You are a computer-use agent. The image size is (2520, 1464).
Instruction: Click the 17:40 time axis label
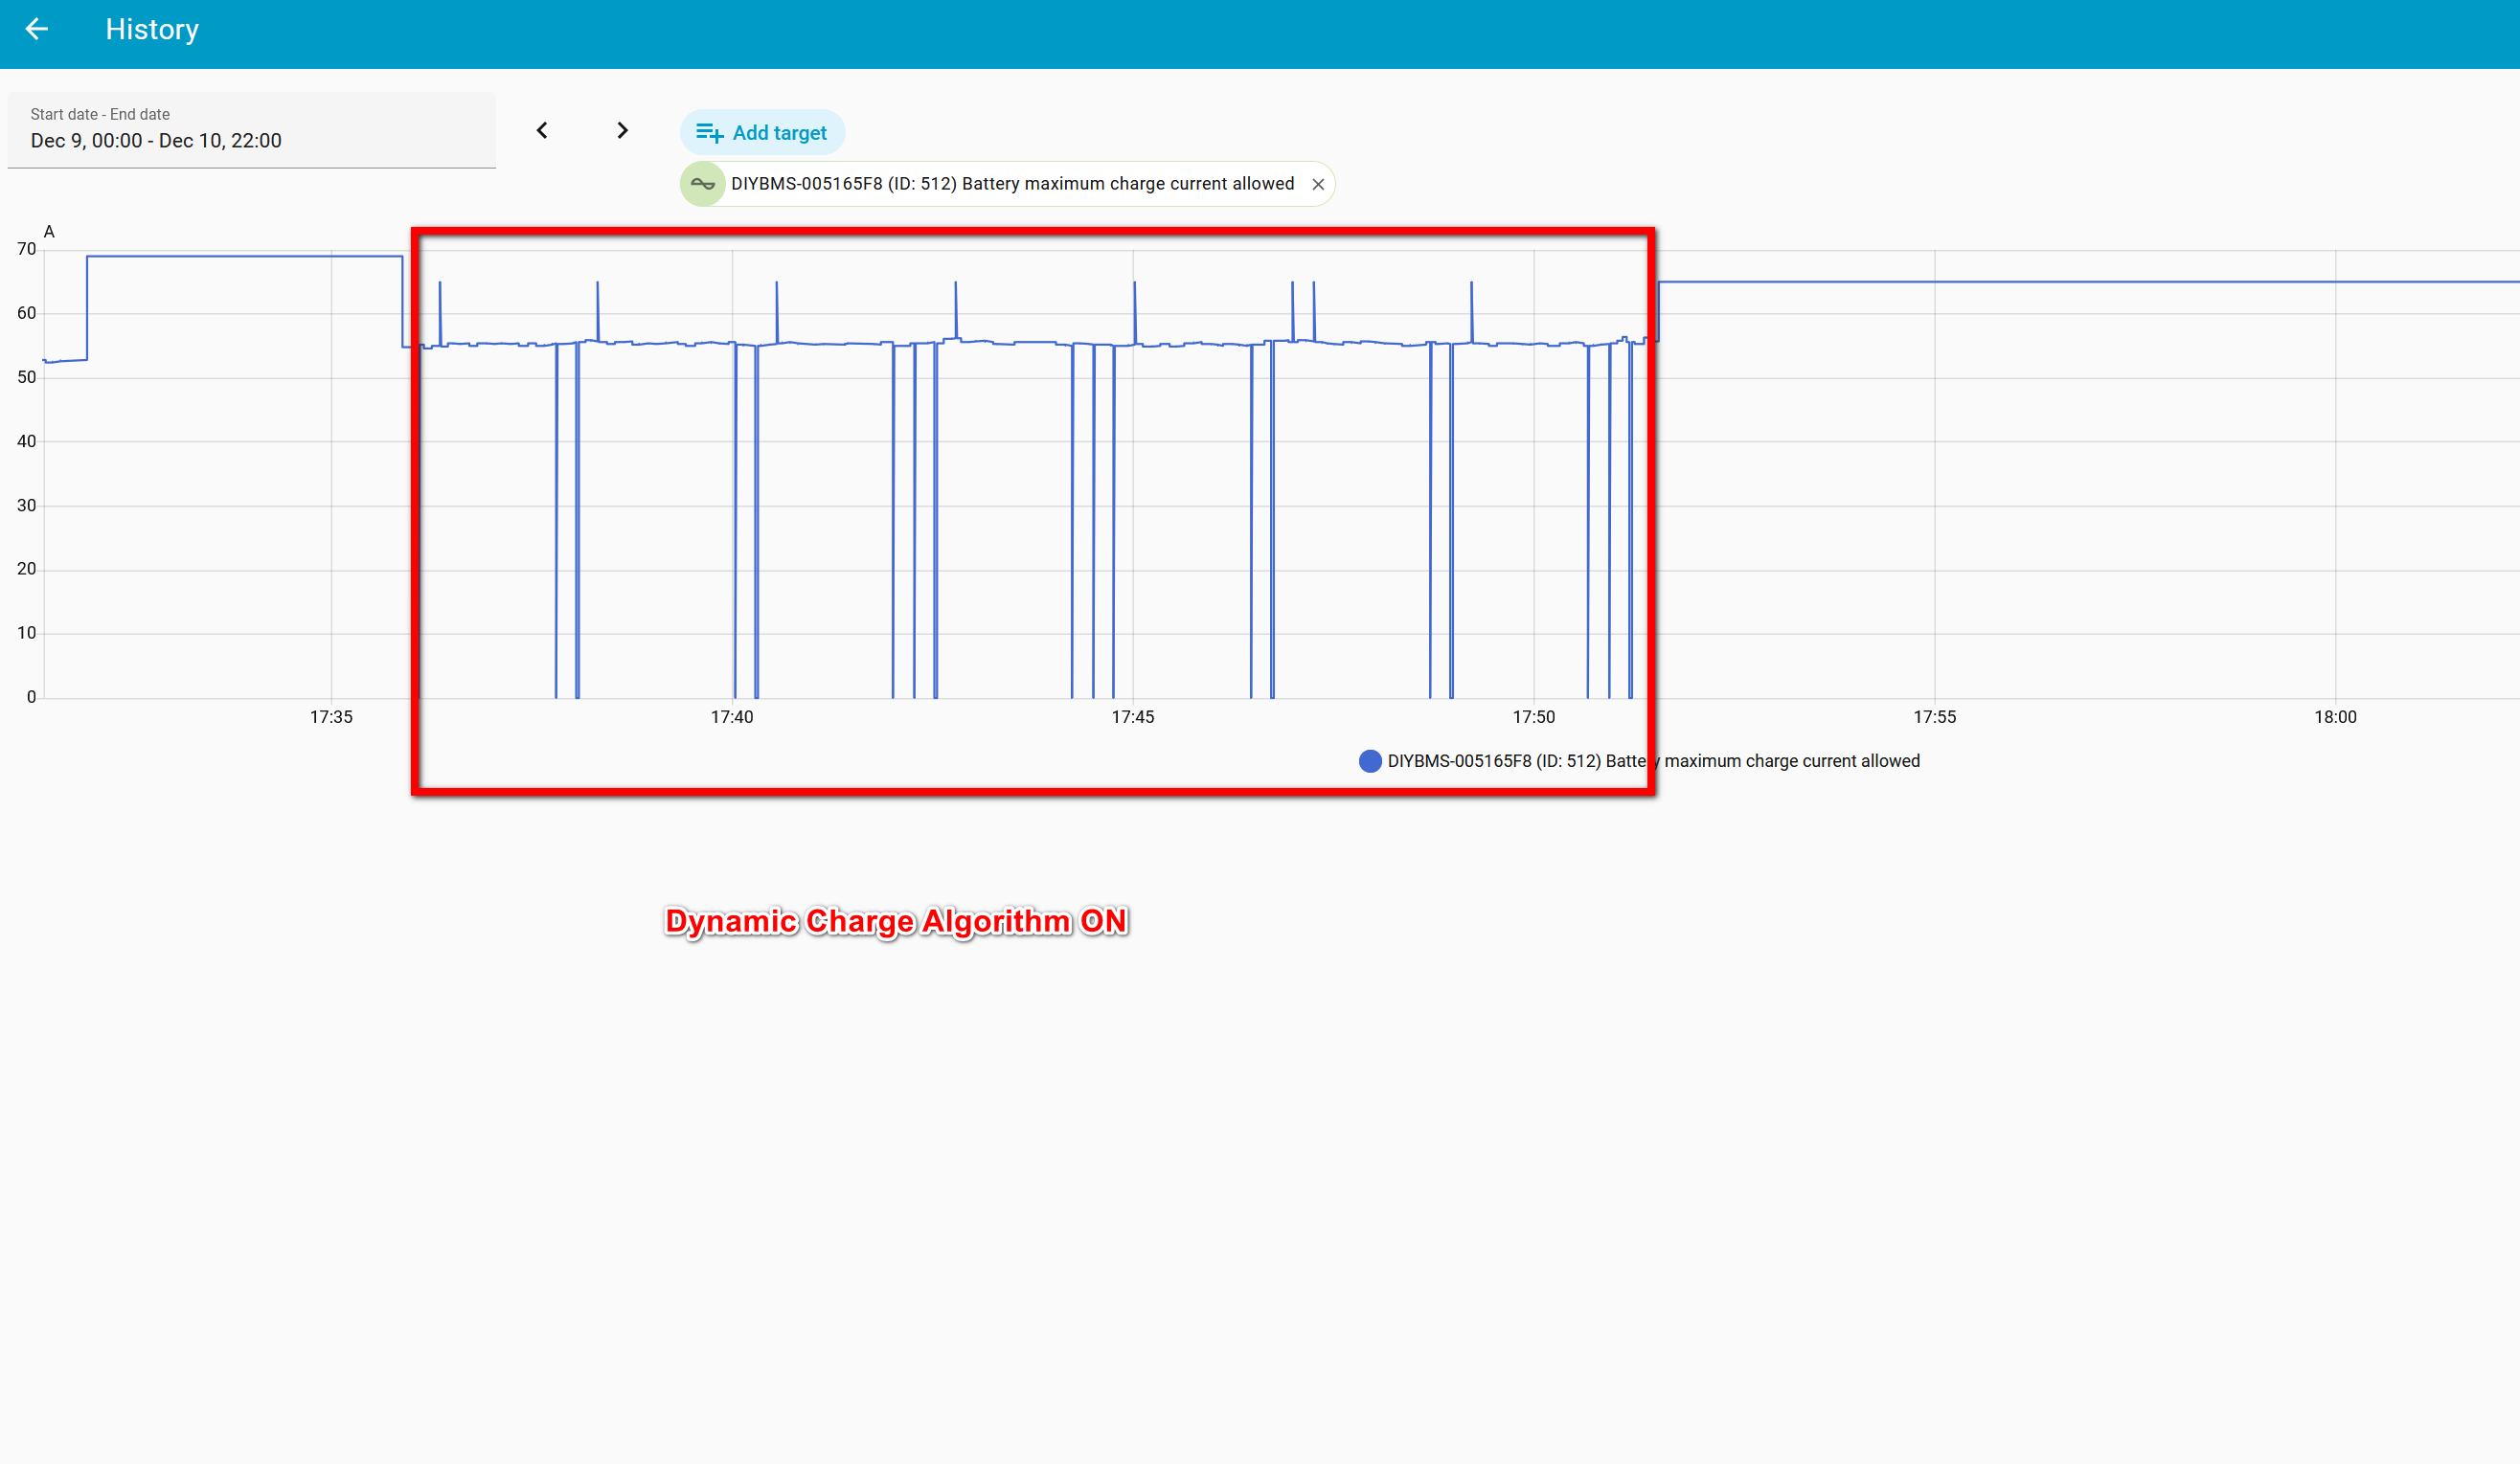[732, 717]
